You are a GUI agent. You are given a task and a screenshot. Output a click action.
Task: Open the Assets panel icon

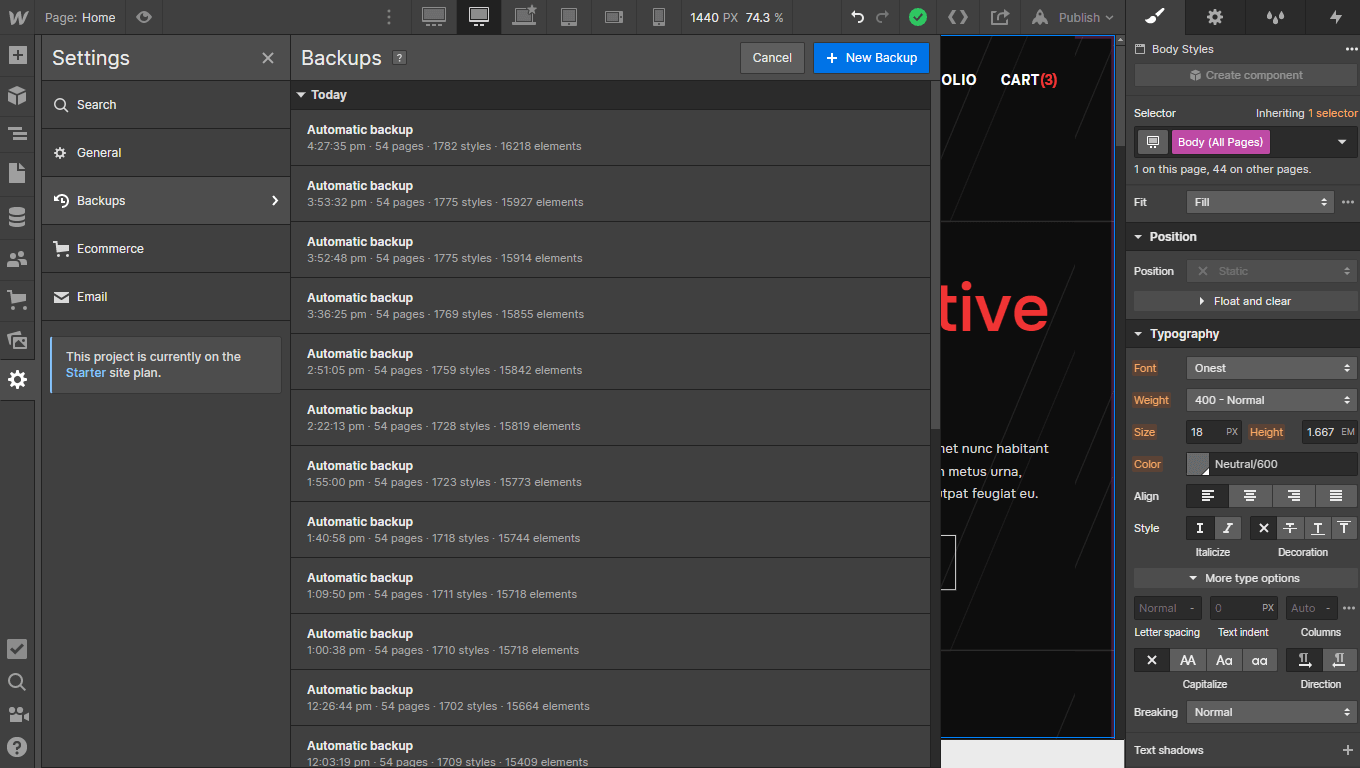pyautogui.click(x=17, y=340)
